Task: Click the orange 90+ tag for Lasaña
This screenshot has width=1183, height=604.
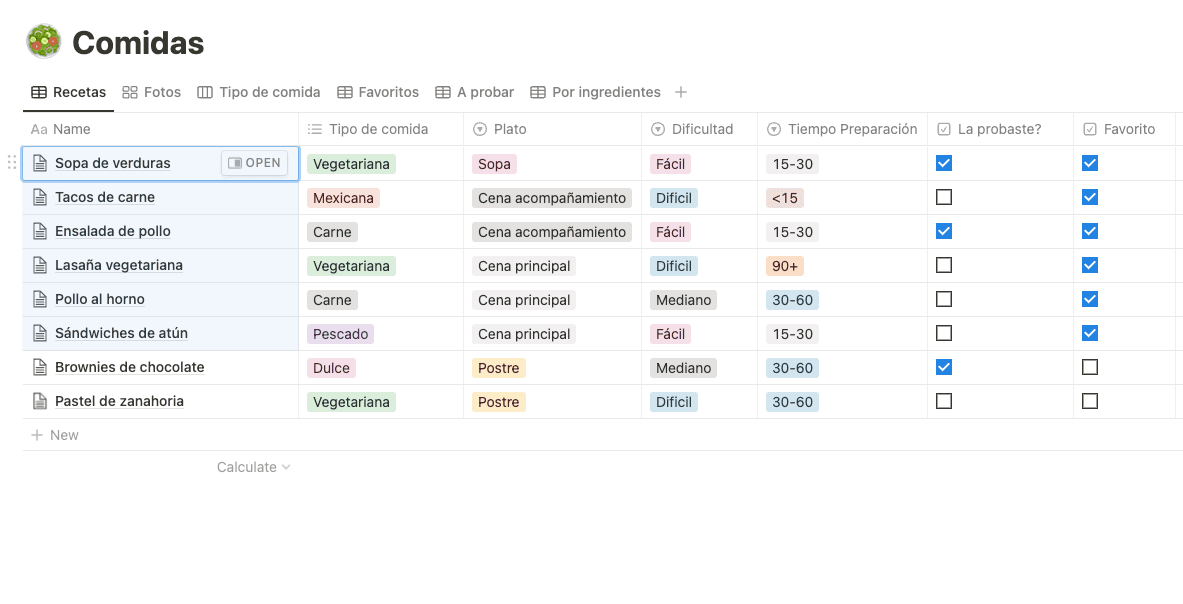Action: (786, 266)
